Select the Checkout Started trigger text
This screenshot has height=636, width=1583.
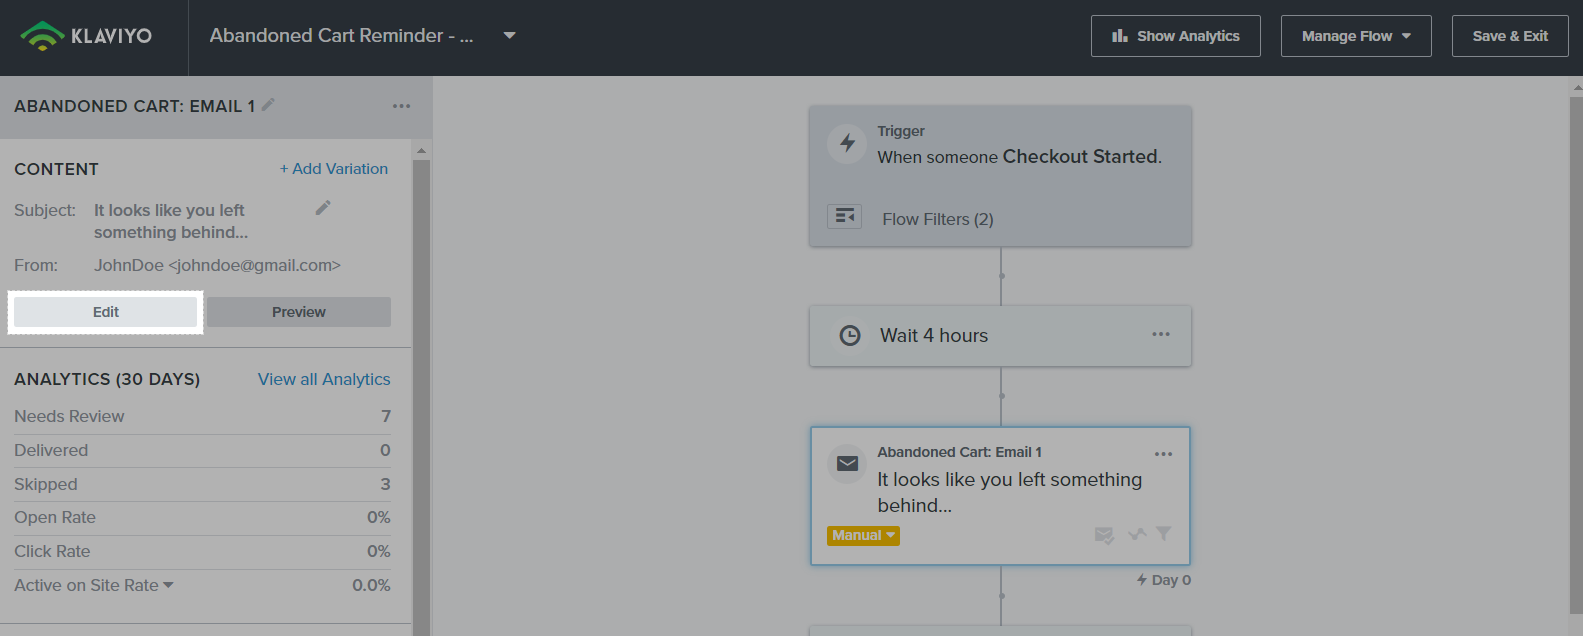pos(1080,157)
